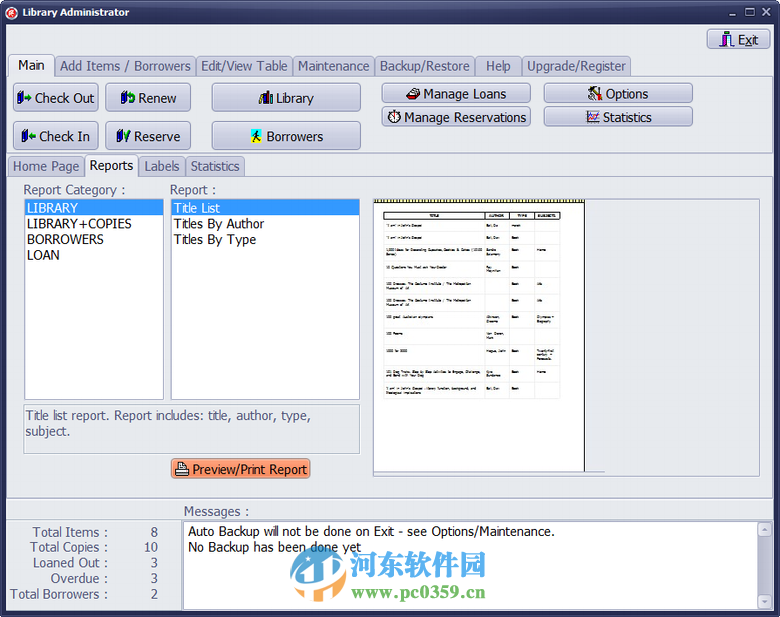This screenshot has height=617, width=780.
Task: Click the Total Borrowers value 2
Action: coord(154,594)
